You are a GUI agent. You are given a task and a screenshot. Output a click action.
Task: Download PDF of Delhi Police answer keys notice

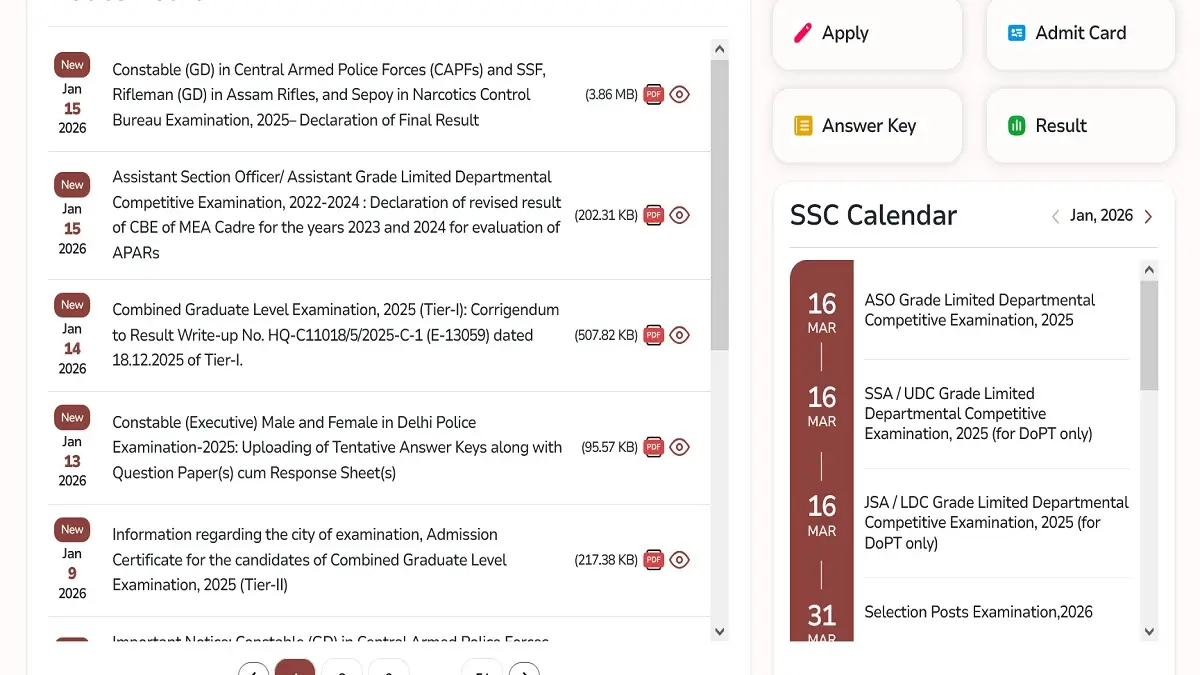[x=653, y=447]
